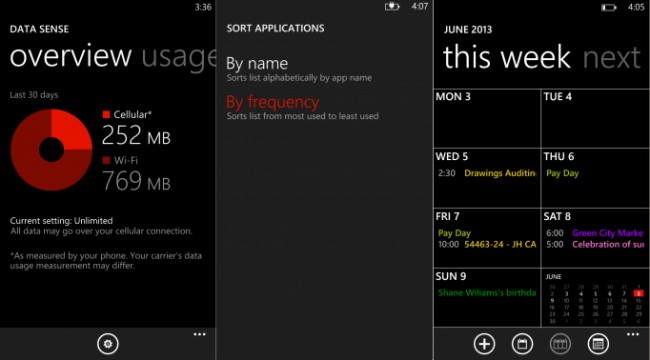Switch to the usage tab
This screenshot has width=650, height=360.
[178, 56]
